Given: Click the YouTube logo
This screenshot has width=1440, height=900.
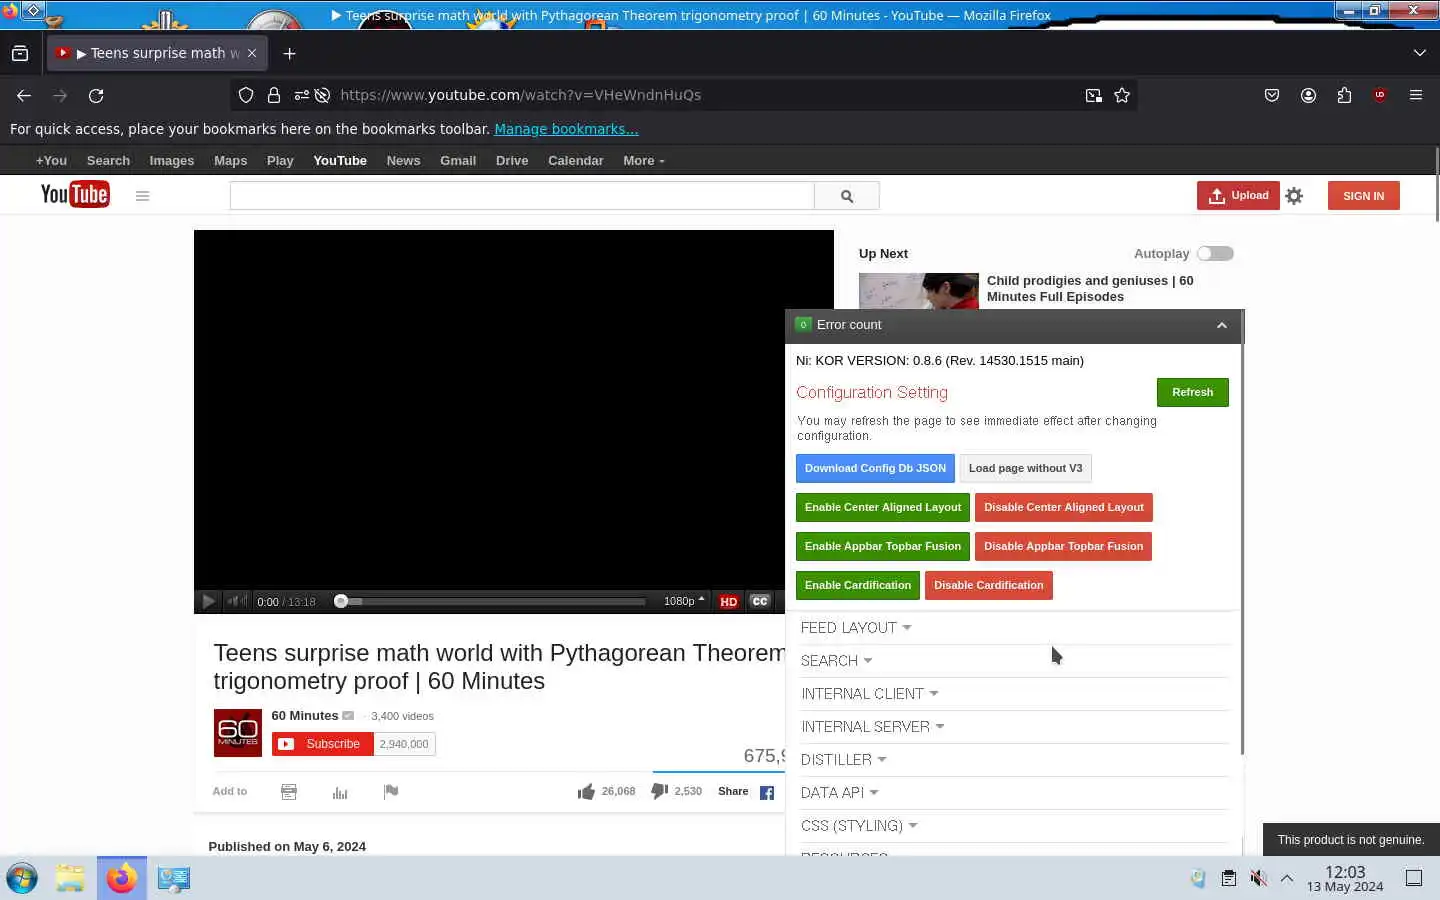Looking at the screenshot, I should tap(75, 195).
